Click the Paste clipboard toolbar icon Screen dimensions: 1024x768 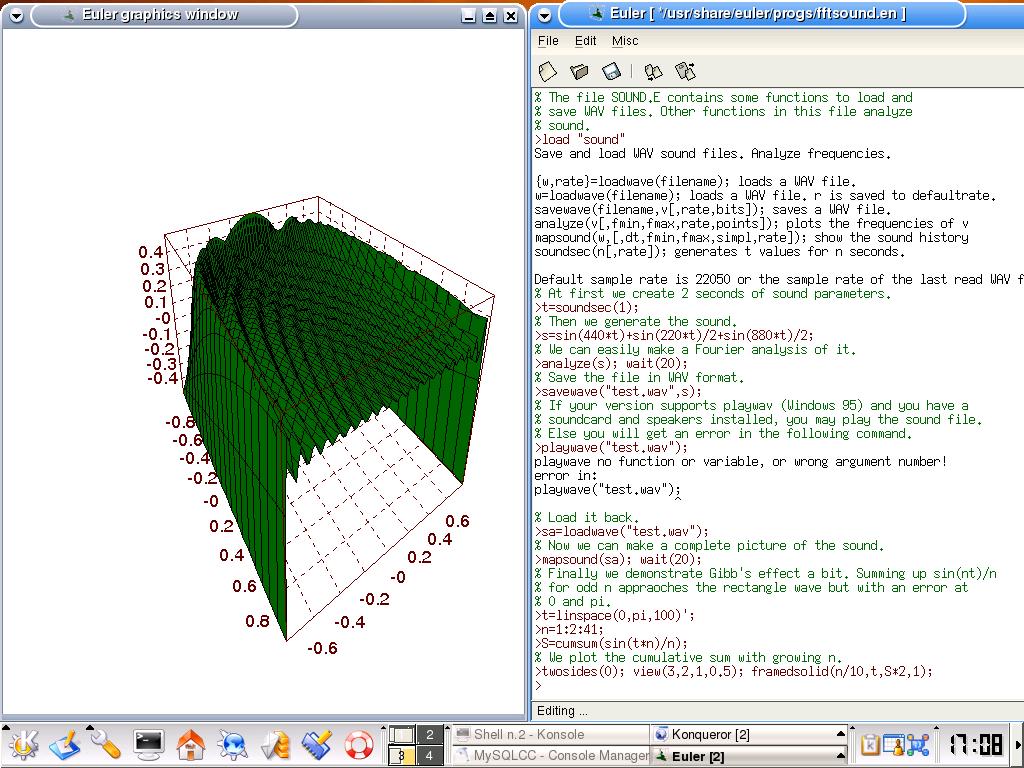pos(685,71)
